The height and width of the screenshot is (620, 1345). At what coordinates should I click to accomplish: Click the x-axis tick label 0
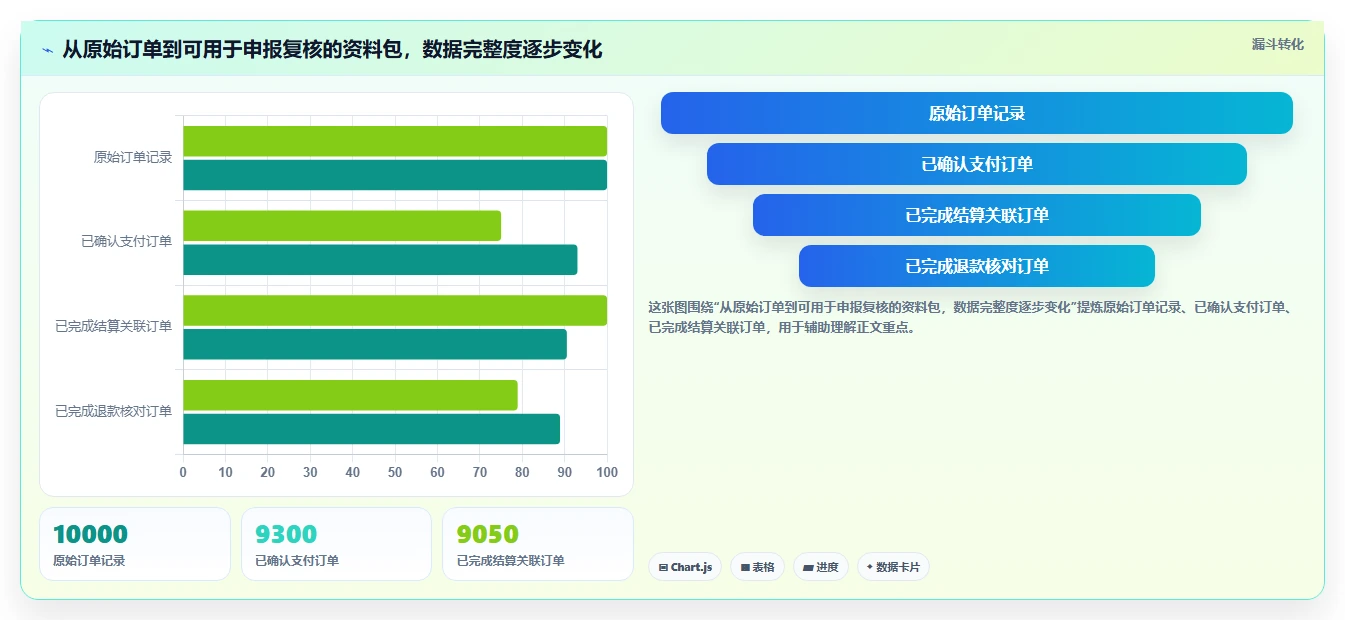[x=183, y=472]
